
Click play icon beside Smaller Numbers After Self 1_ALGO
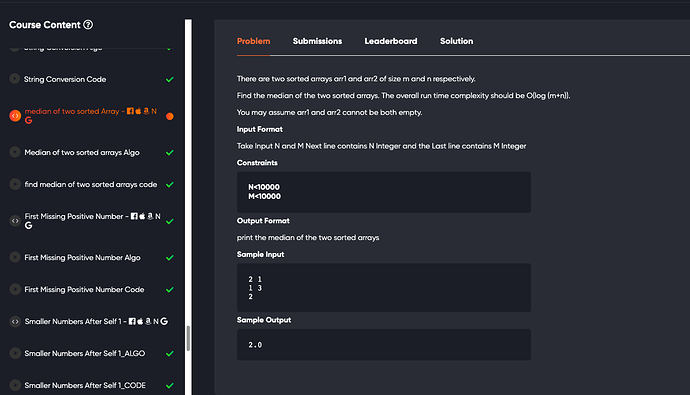(15, 353)
